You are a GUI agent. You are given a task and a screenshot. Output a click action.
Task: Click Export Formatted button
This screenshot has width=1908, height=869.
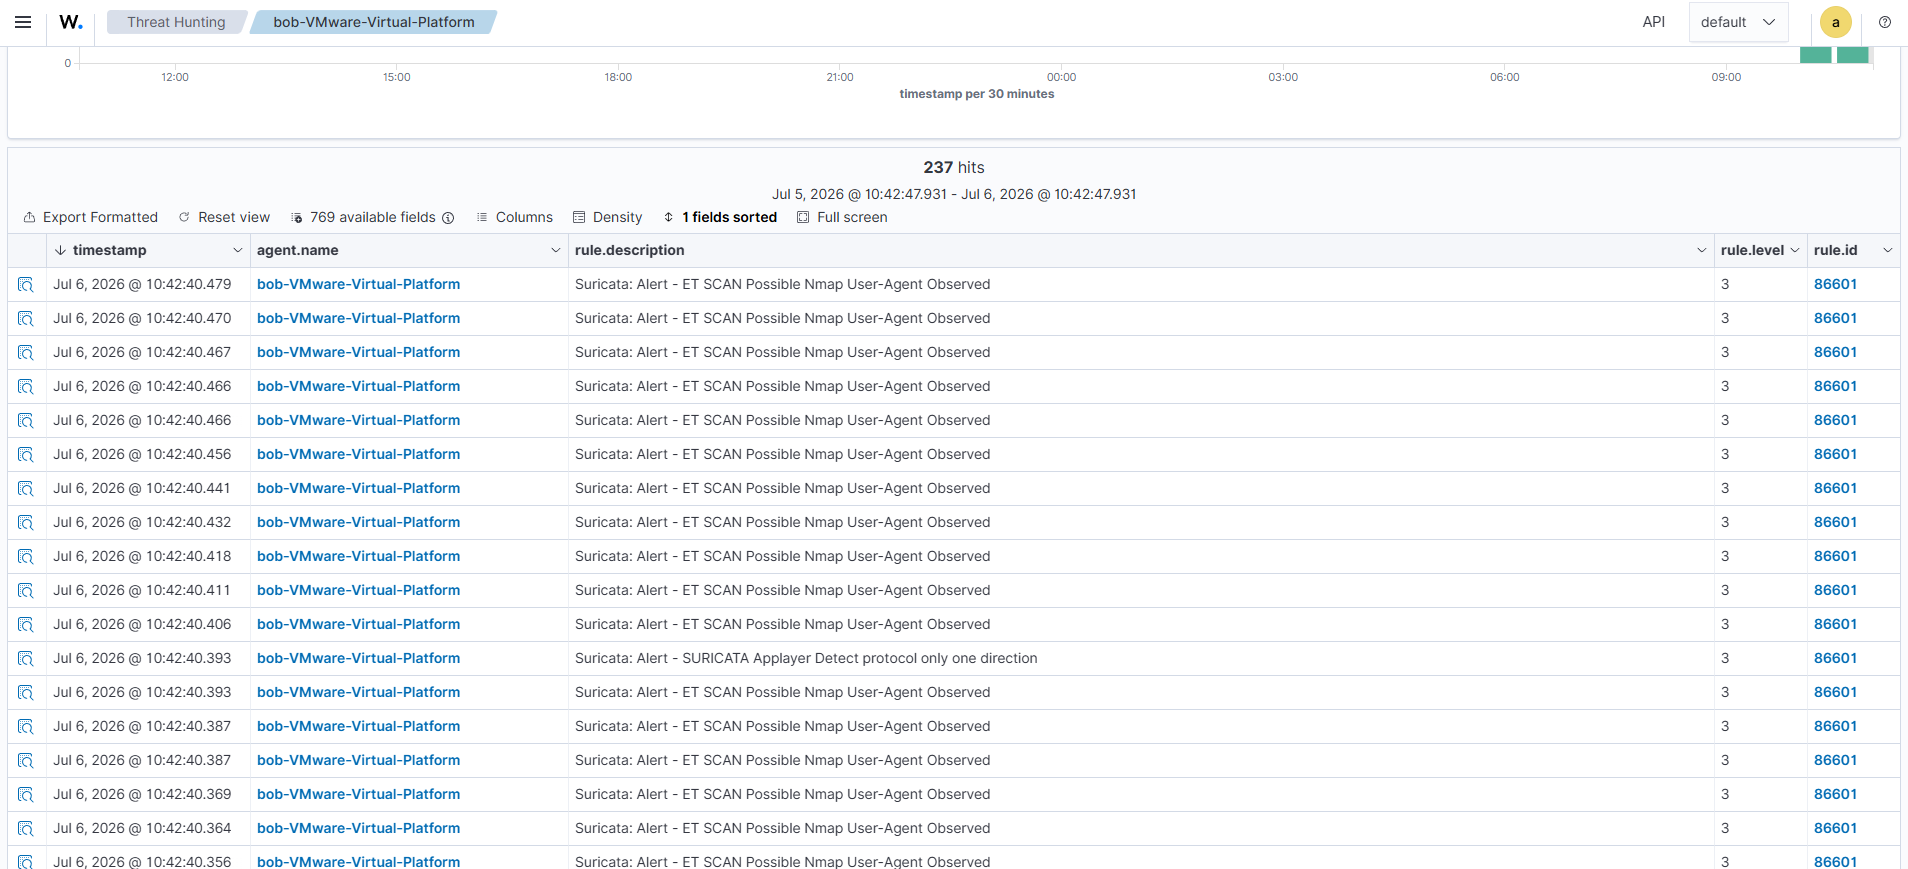[91, 217]
